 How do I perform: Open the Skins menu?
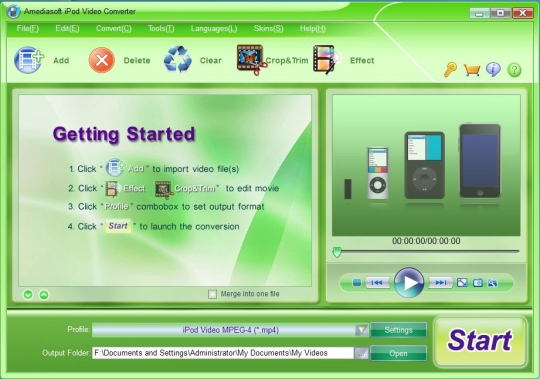point(269,29)
